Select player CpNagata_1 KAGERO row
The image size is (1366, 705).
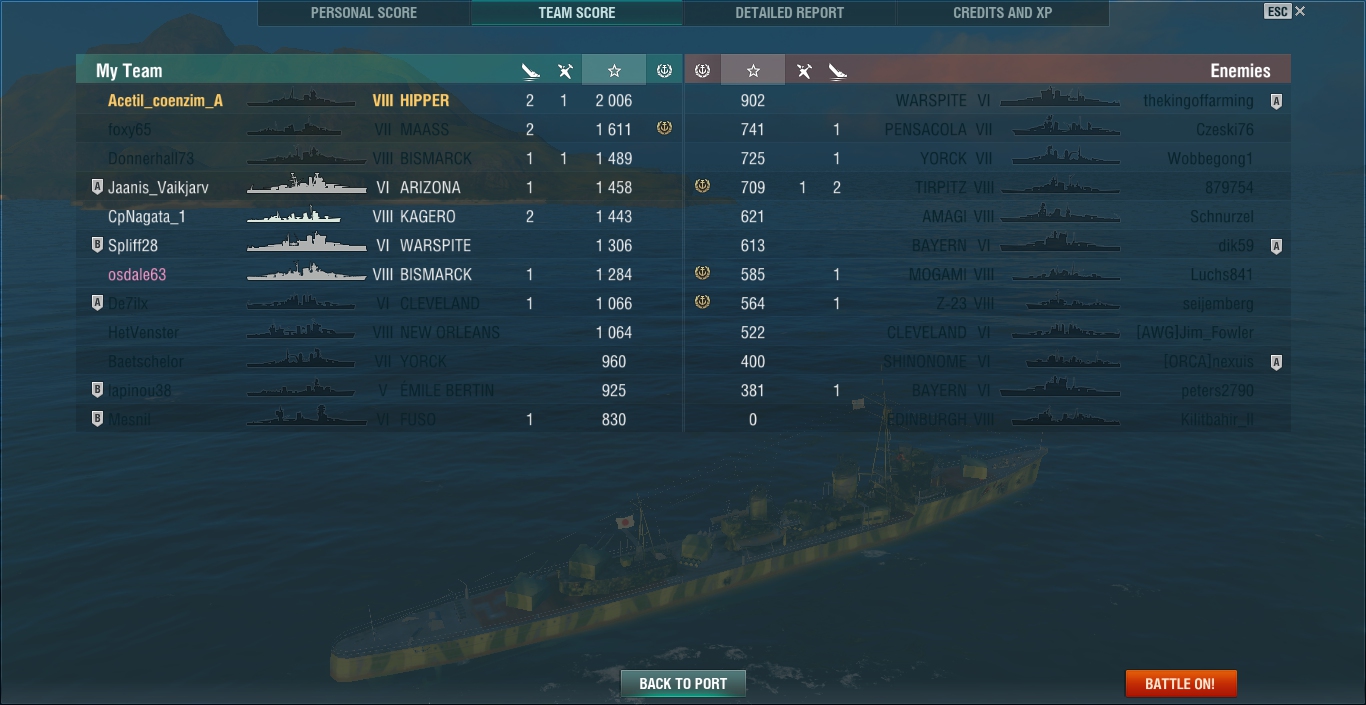(x=380, y=216)
